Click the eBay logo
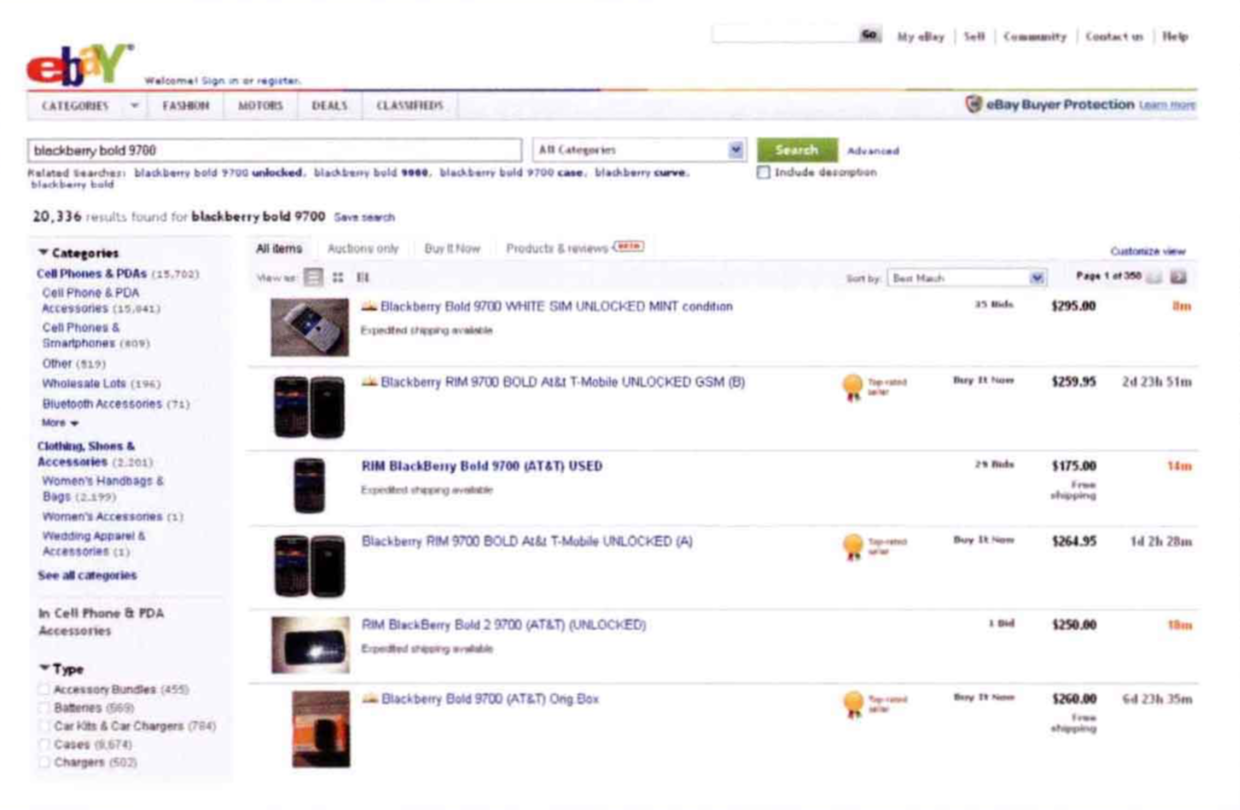 click(x=80, y=65)
